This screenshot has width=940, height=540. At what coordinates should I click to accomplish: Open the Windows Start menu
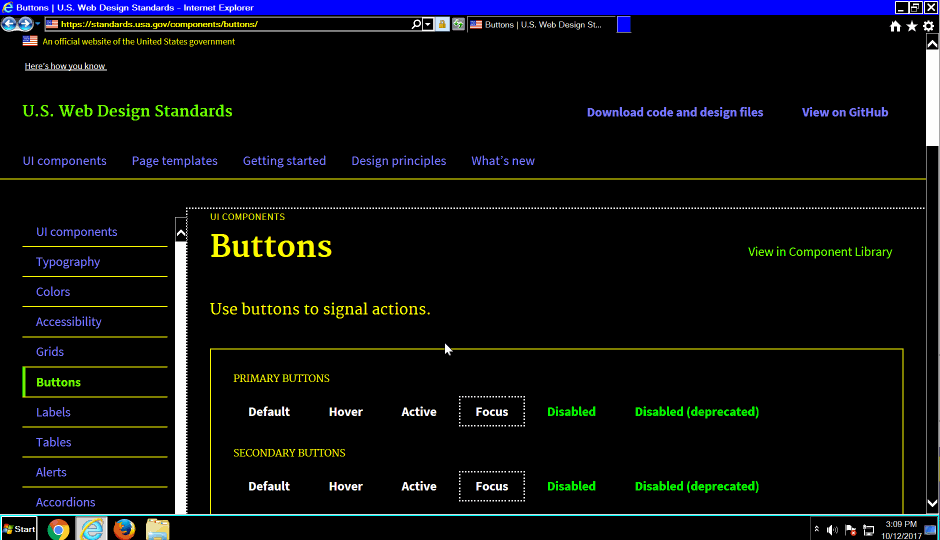pos(19,529)
